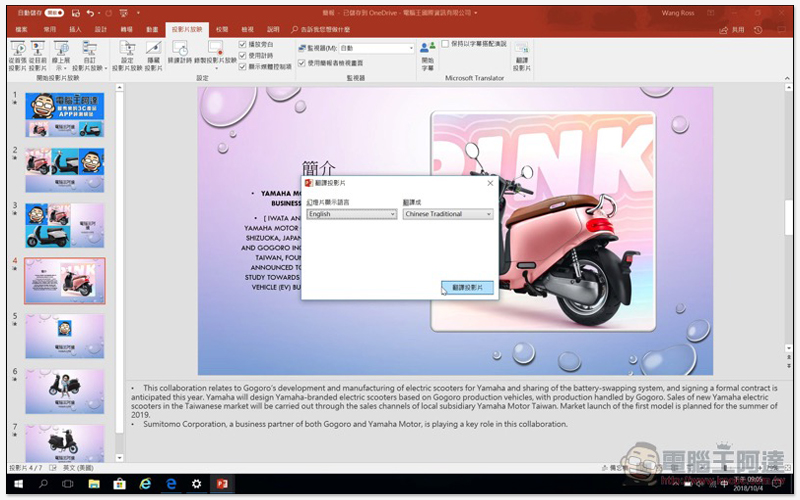Select slide 1 thumbnail
This screenshot has width=800, height=500.
point(65,115)
